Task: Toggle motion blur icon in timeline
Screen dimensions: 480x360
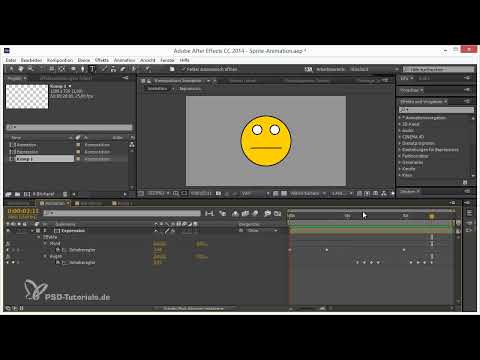Action: pyautogui.click(x=255, y=213)
